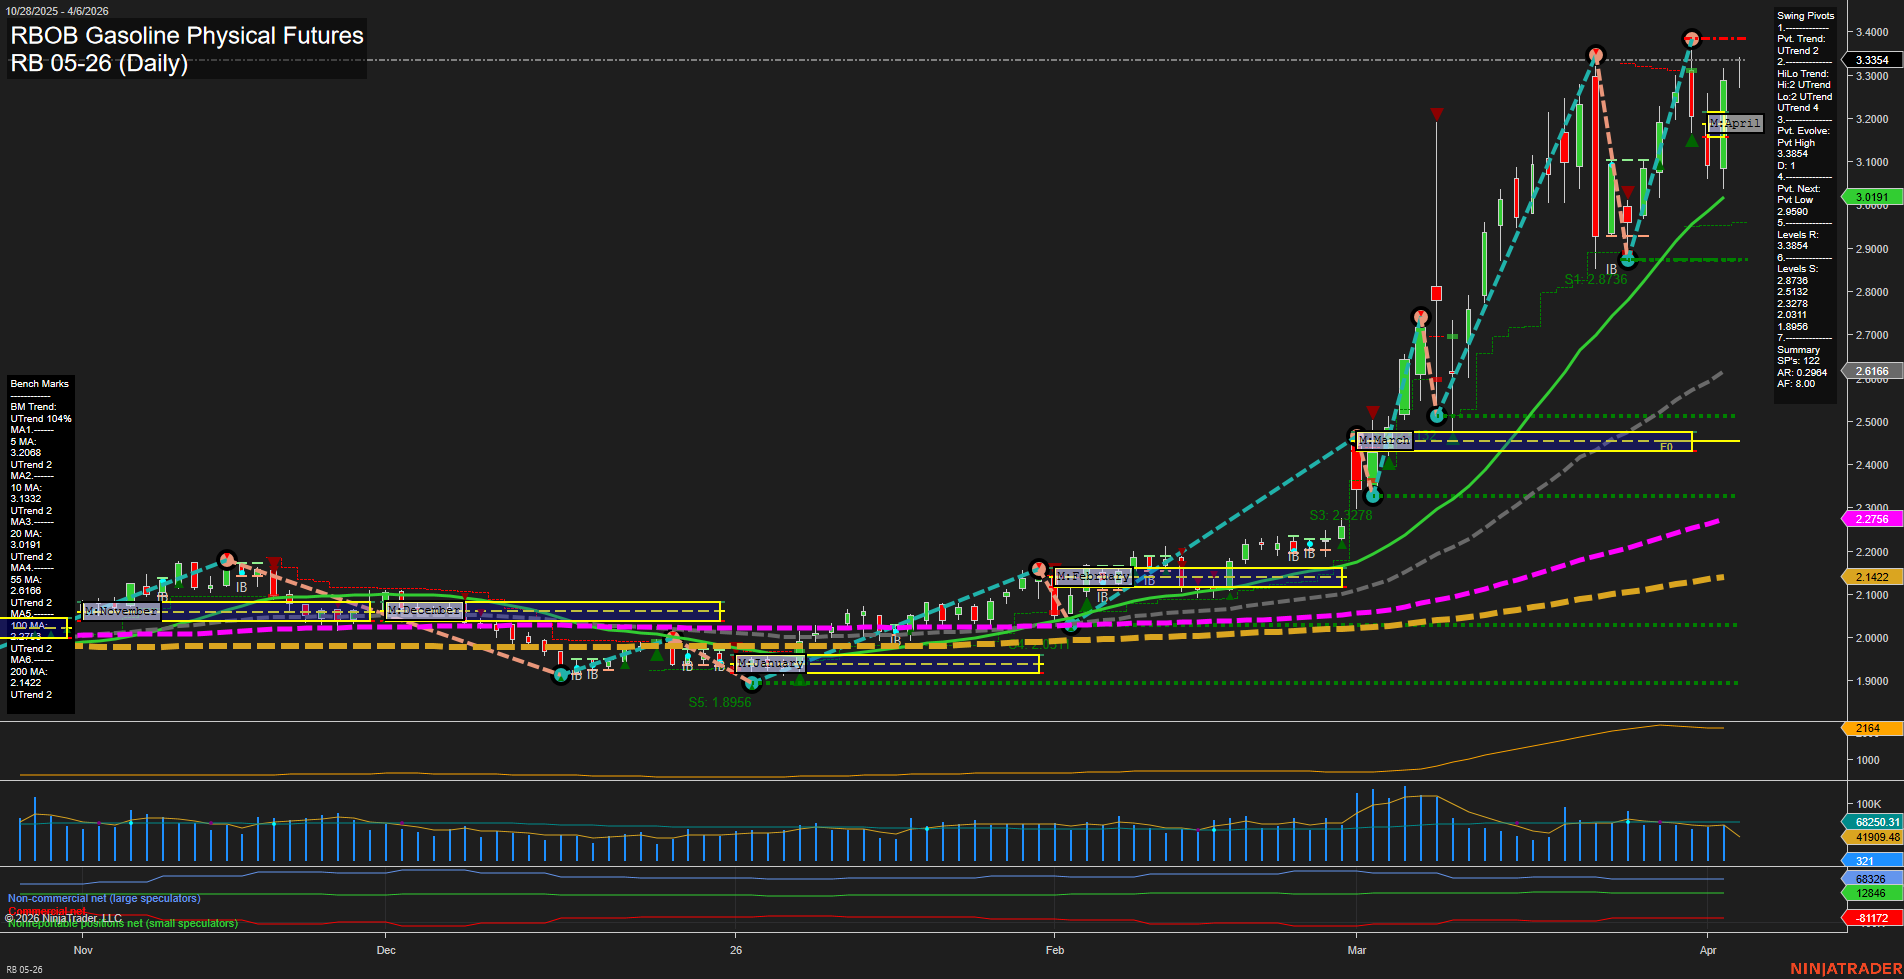Select the cyan swing-low pivot marker near the IB label
Viewport: 1904px width, 979px height.
click(1628, 259)
